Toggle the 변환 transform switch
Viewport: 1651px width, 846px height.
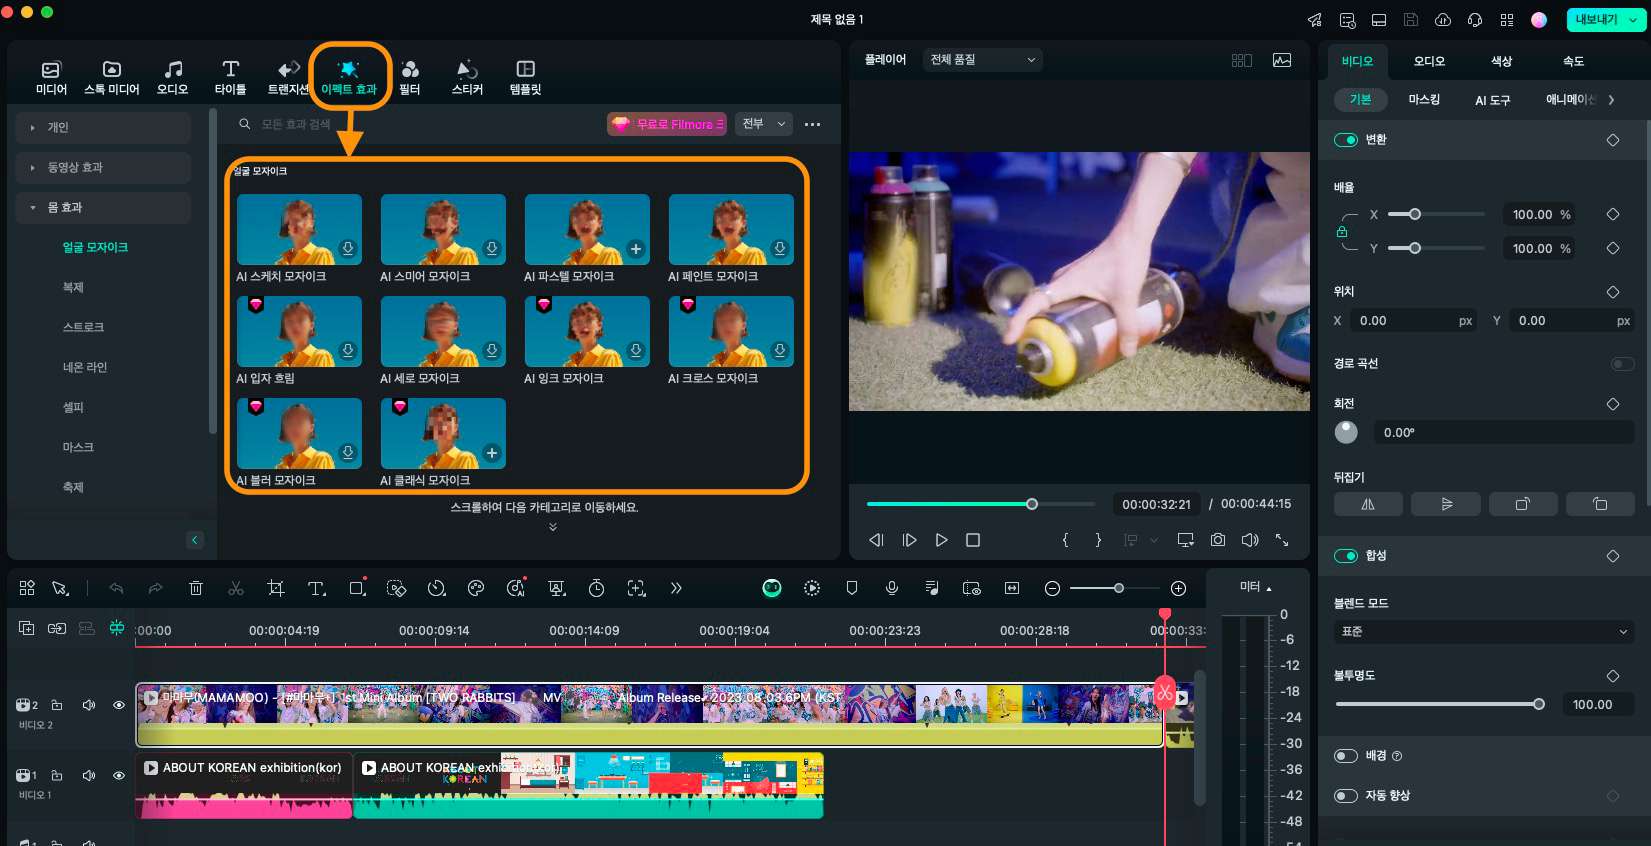click(x=1346, y=140)
